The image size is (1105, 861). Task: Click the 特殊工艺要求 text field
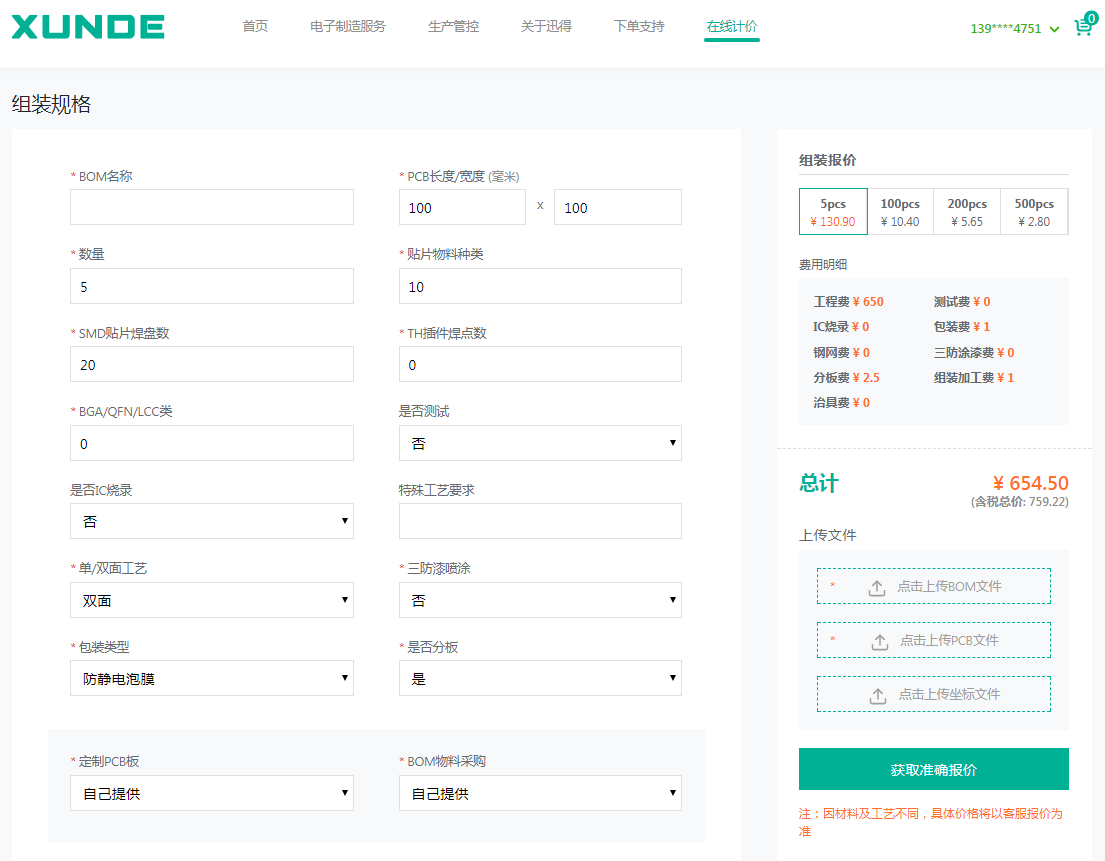coord(540,521)
